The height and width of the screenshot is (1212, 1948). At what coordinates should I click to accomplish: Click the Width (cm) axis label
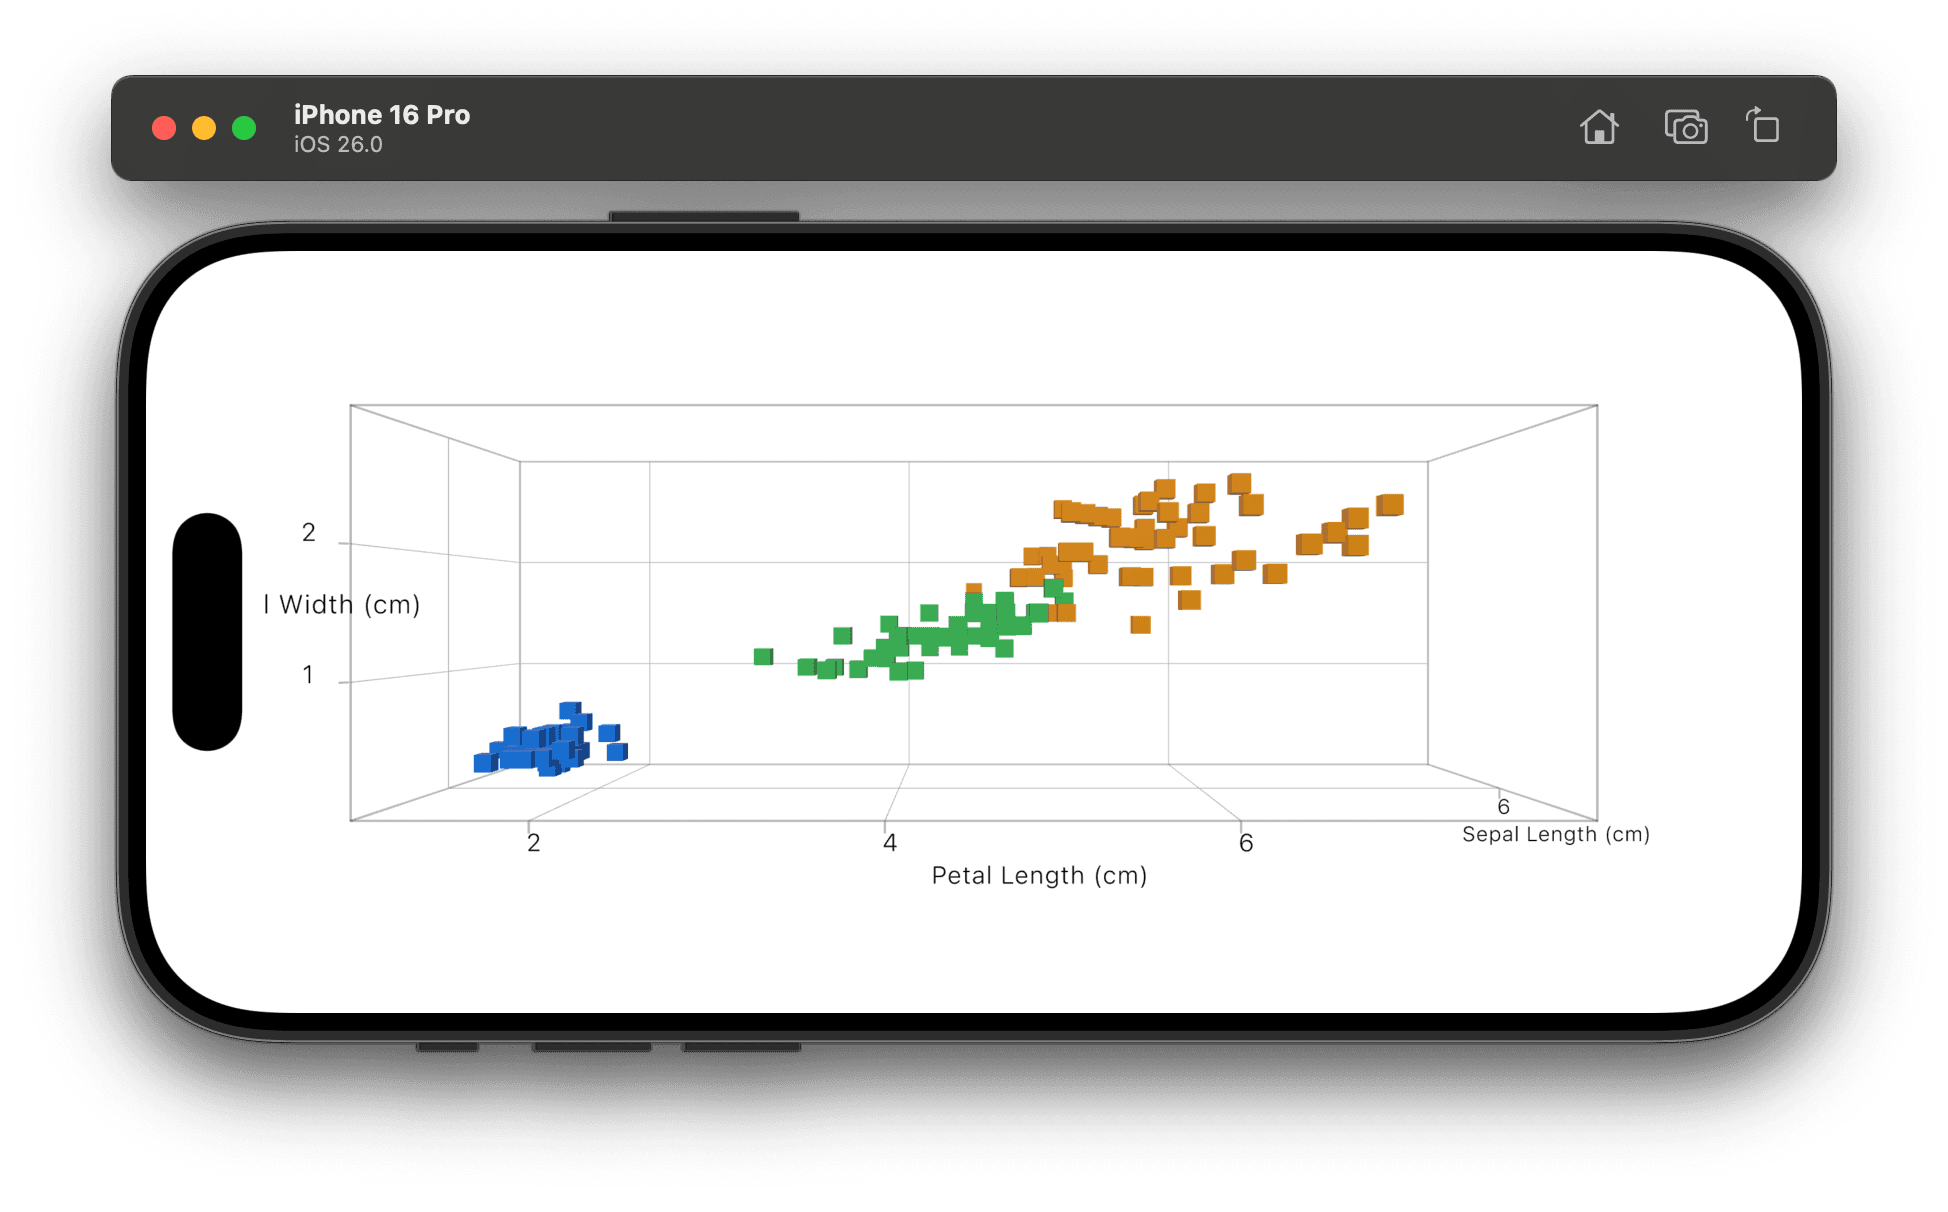pos(342,605)
